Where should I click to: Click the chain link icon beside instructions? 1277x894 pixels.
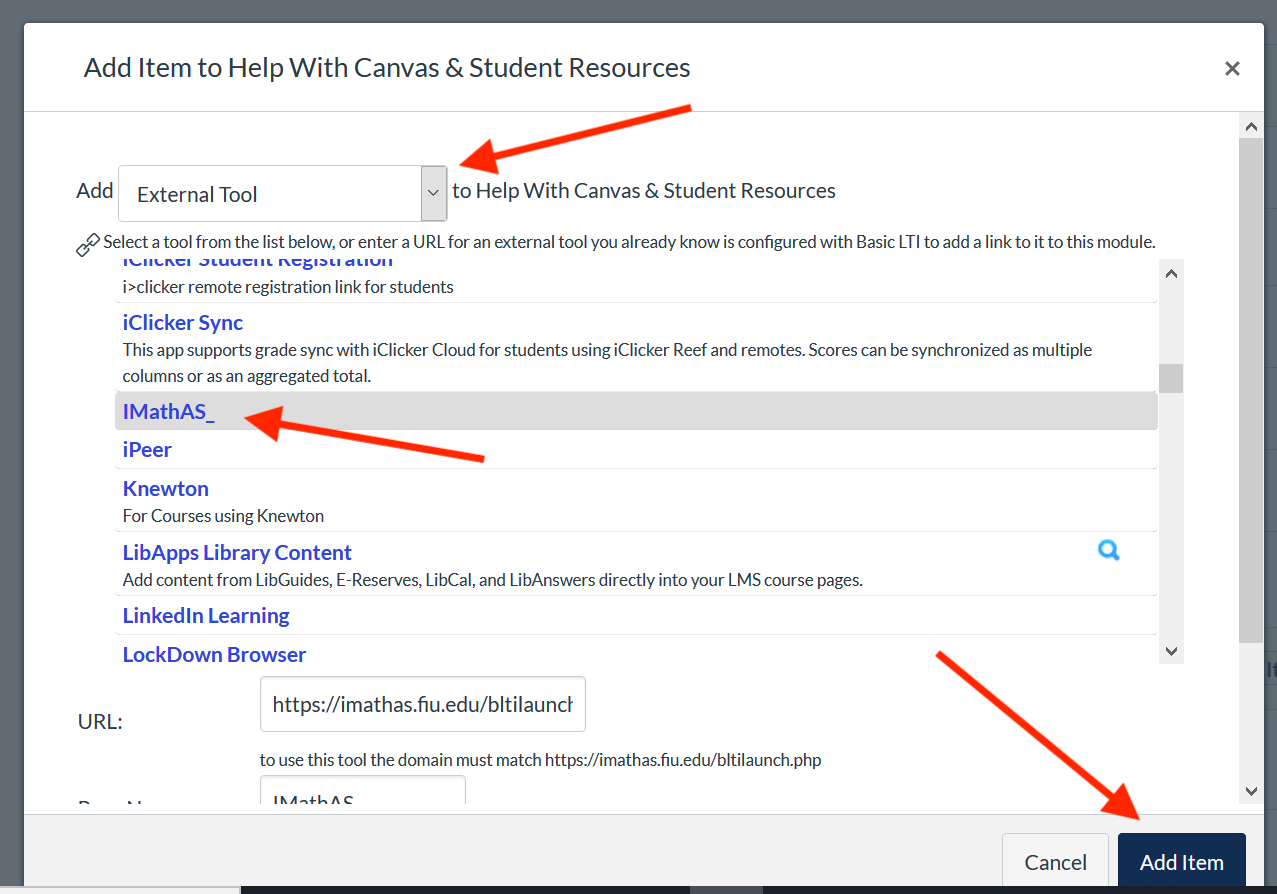pos(88,244)
